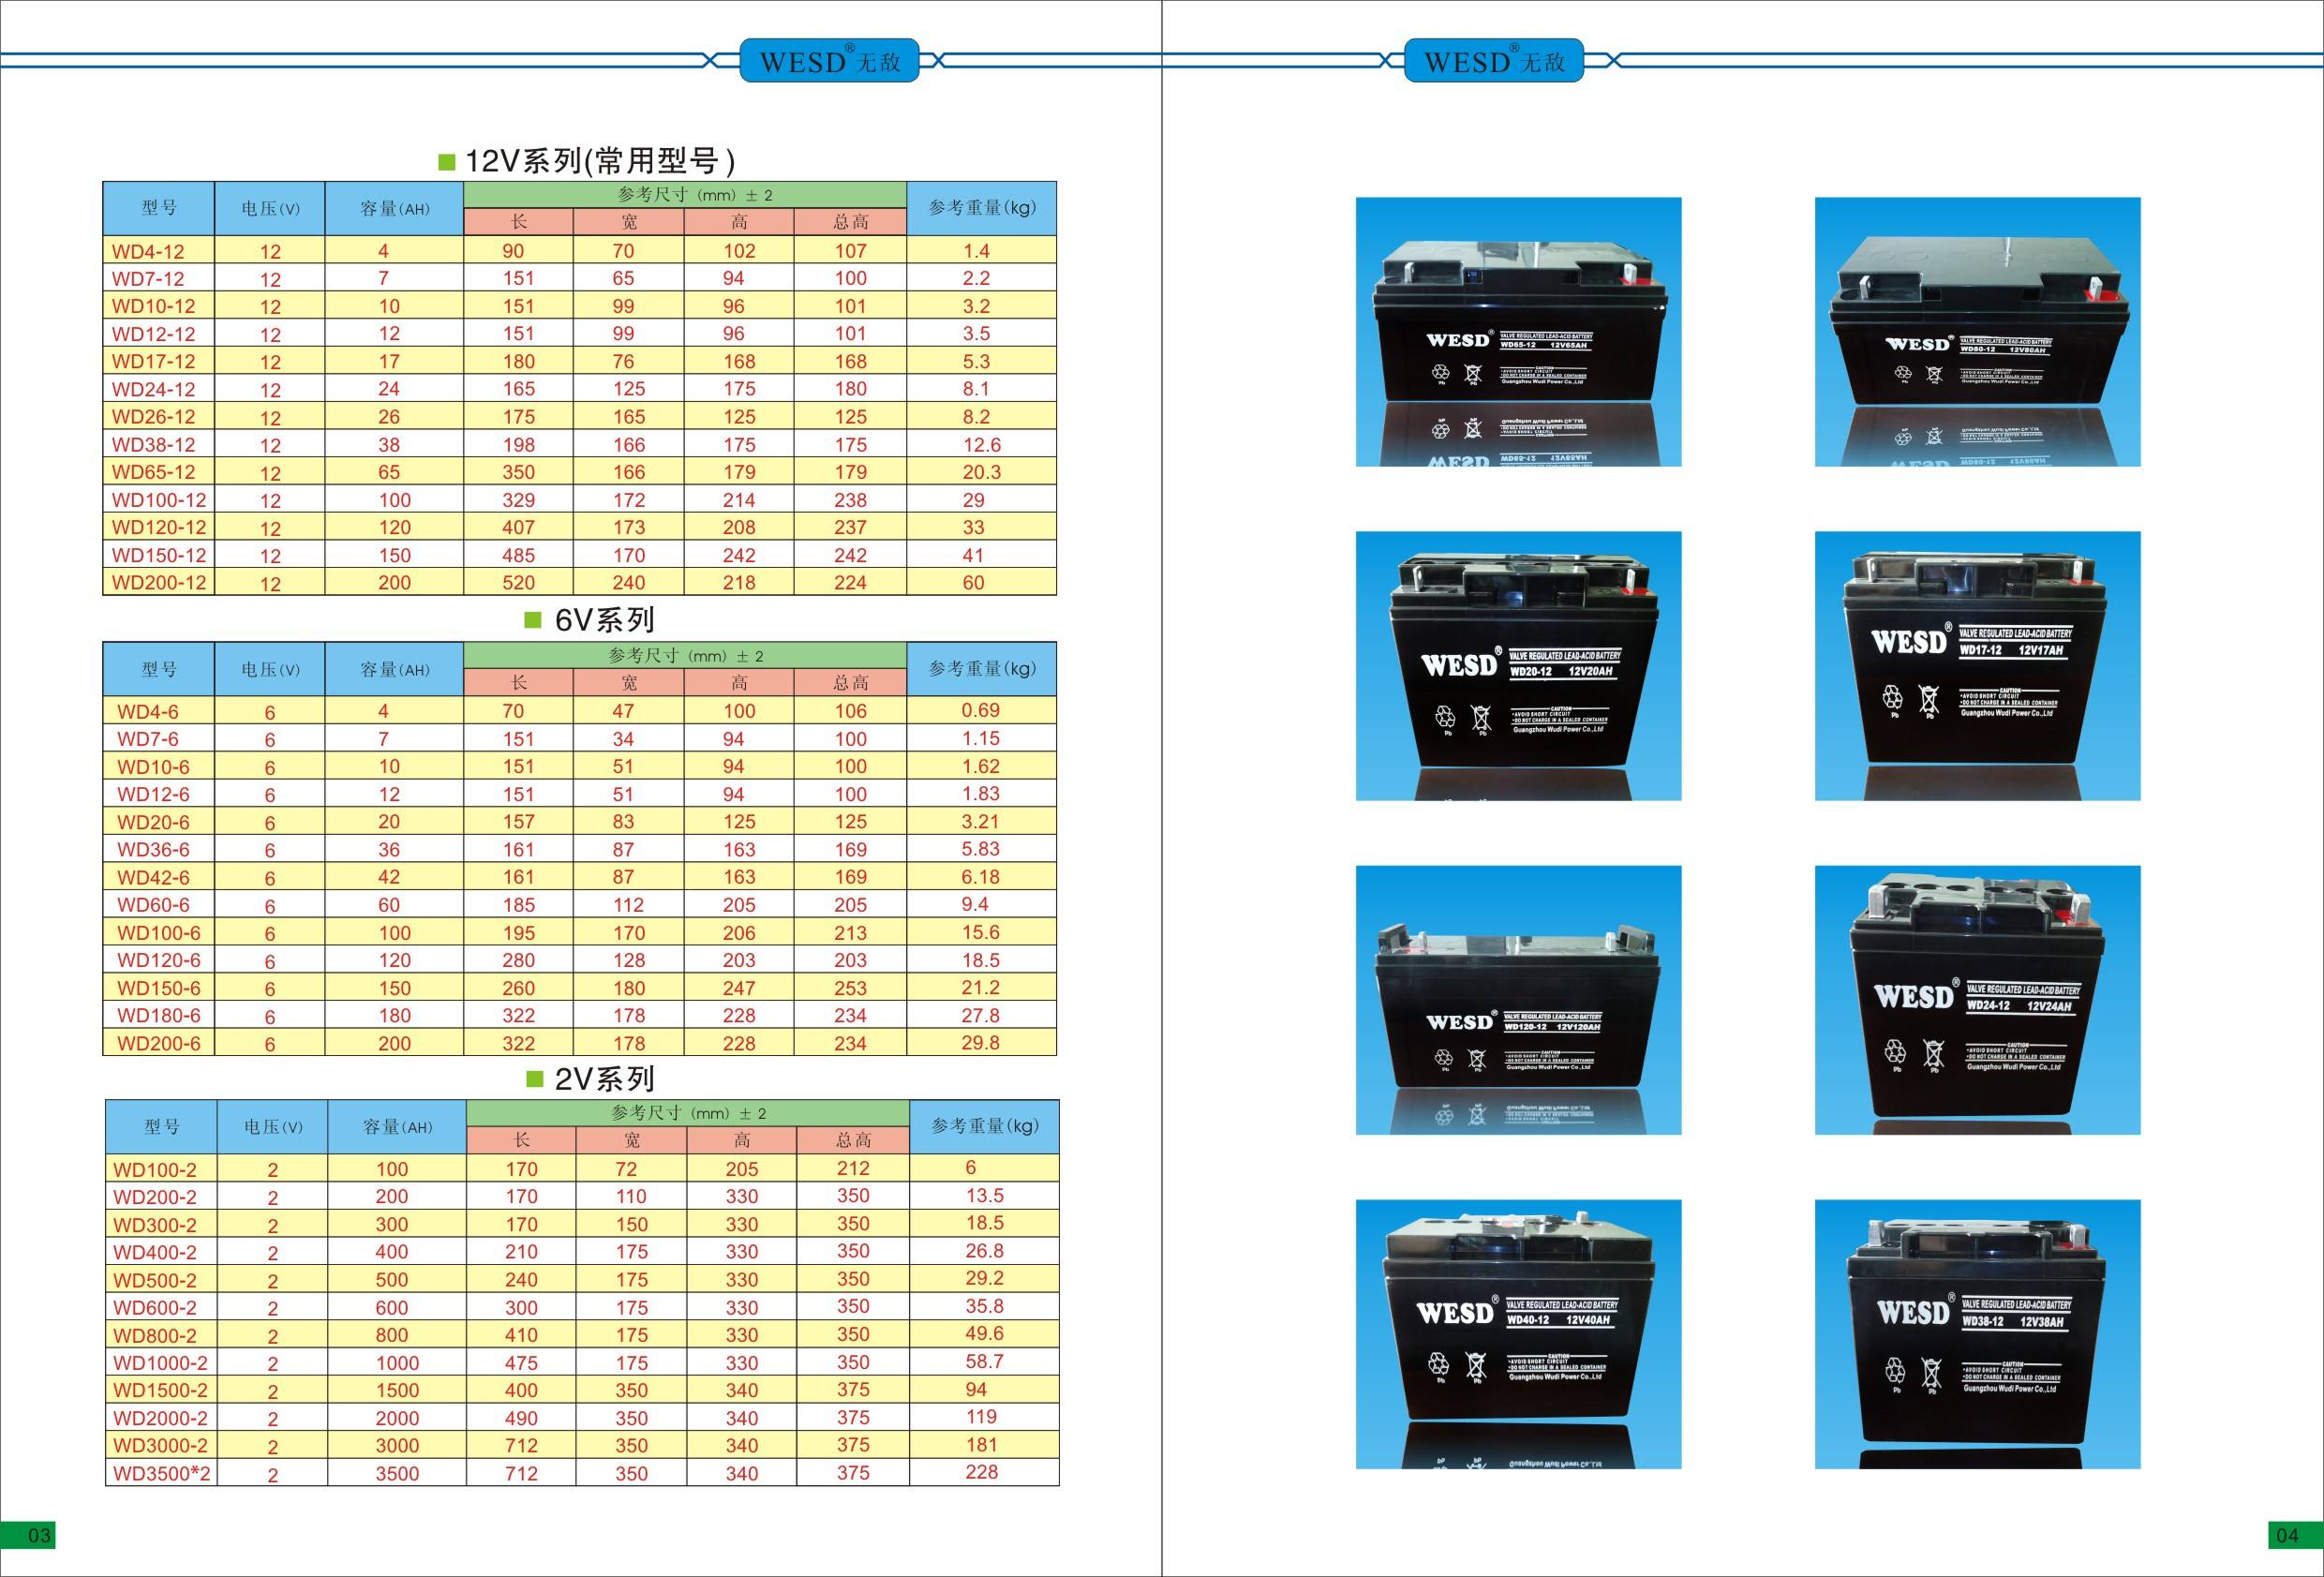Click the WD10-12 model cell

point(159,306)
